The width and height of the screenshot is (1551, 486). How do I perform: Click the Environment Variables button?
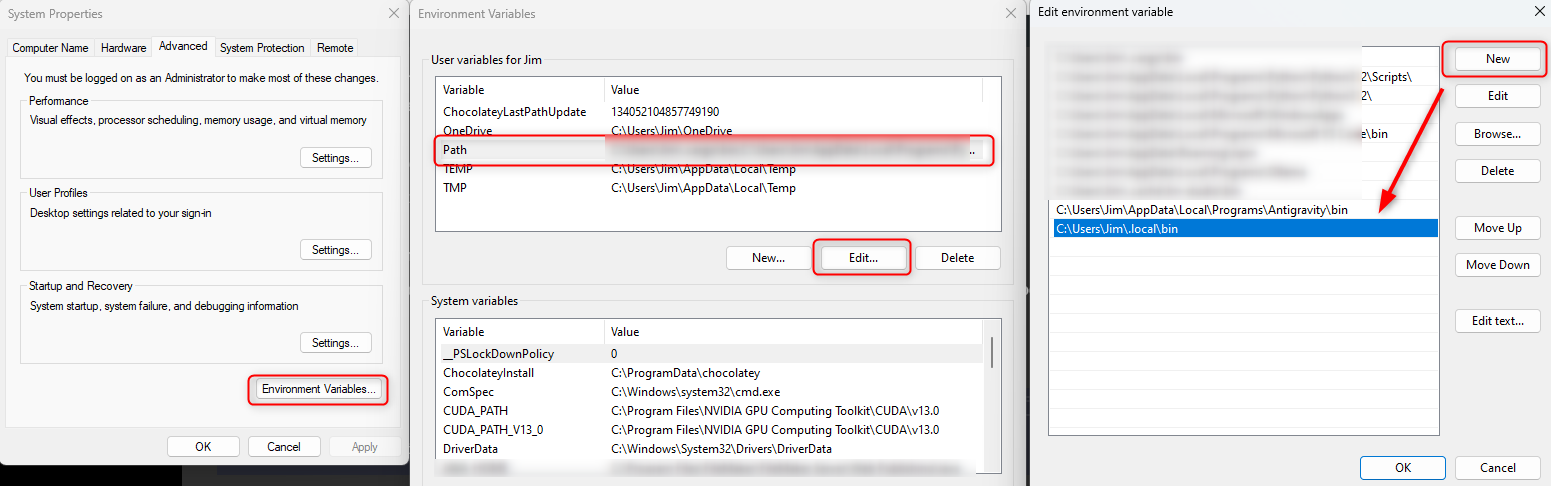[318, 389]
